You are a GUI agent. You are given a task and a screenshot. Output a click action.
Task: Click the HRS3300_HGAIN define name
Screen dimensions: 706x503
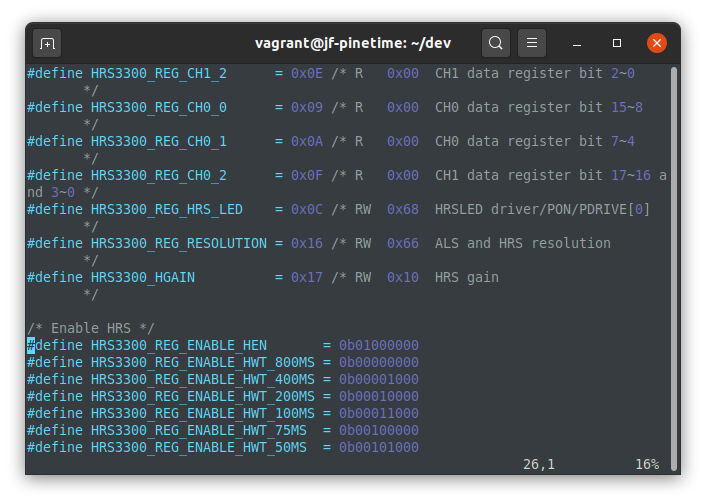tap(143, 277)
